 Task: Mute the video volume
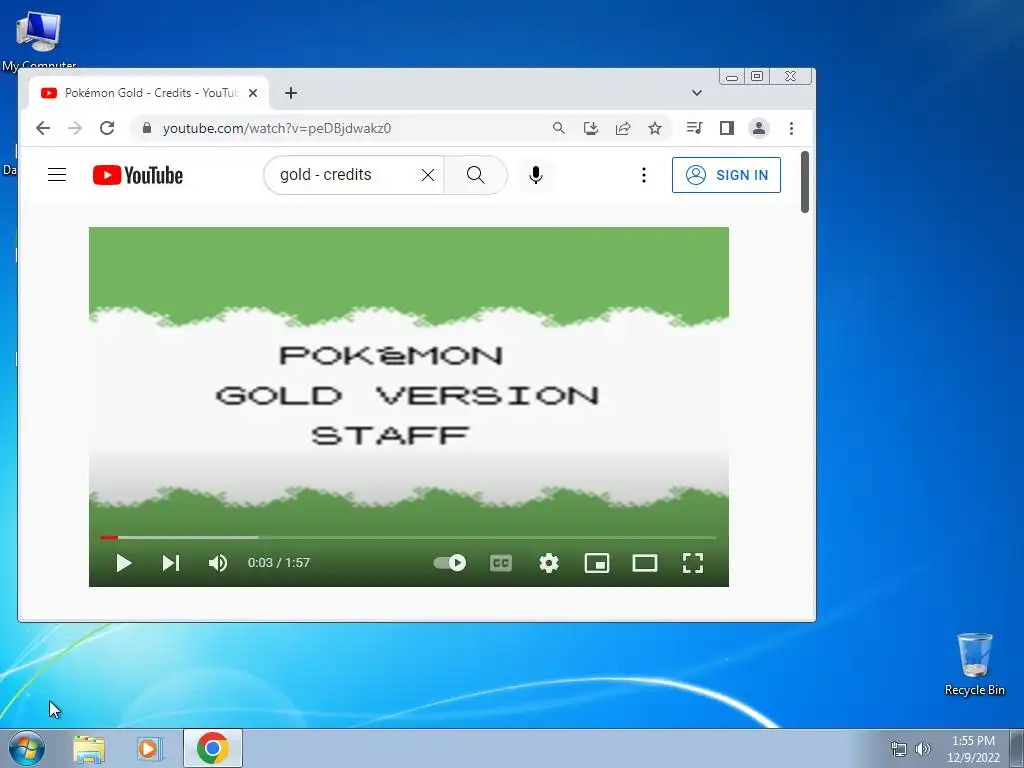point(218,563)
